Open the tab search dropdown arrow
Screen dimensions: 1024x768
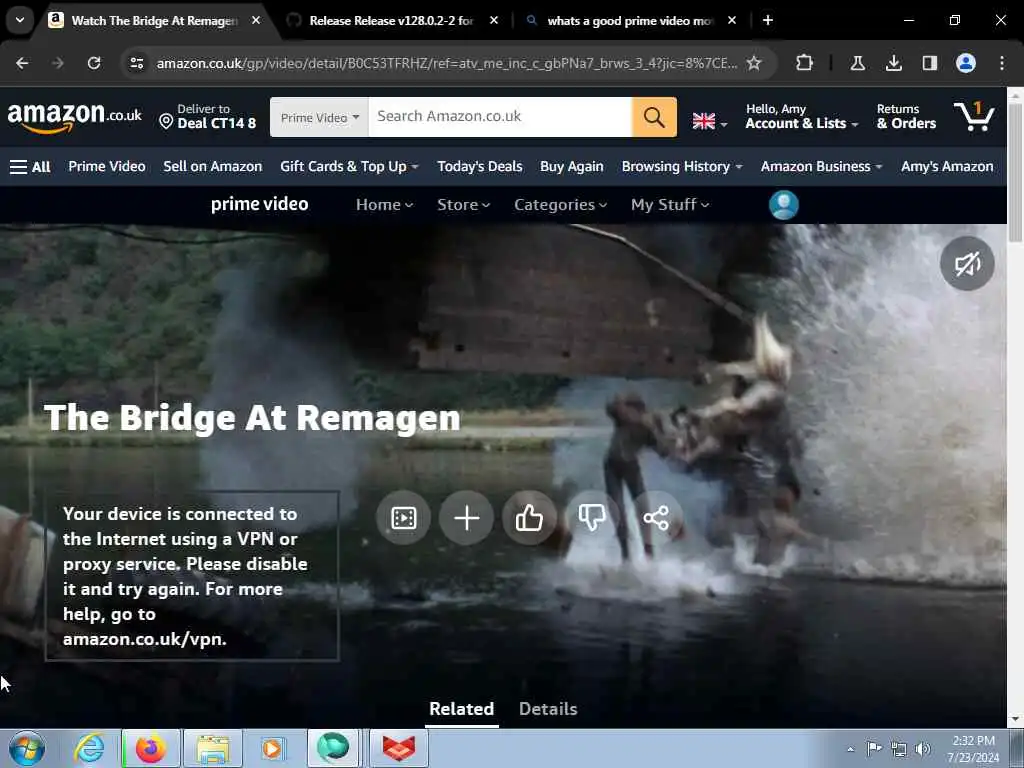pos(20,20)
